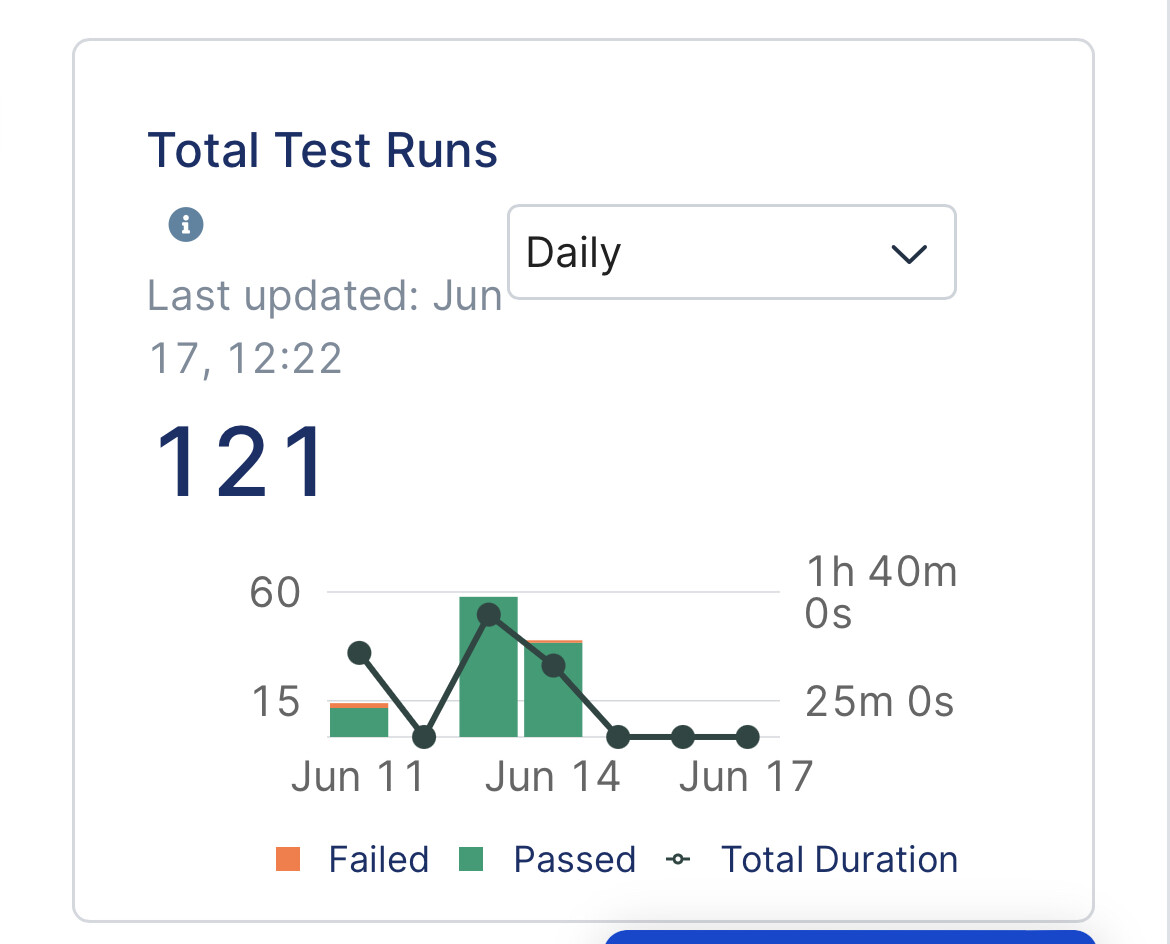Image resolution: width=1170 pixels, height=944 pixels.
Task: Toggle the Total Duration legend label
Action: pos(839,860)
